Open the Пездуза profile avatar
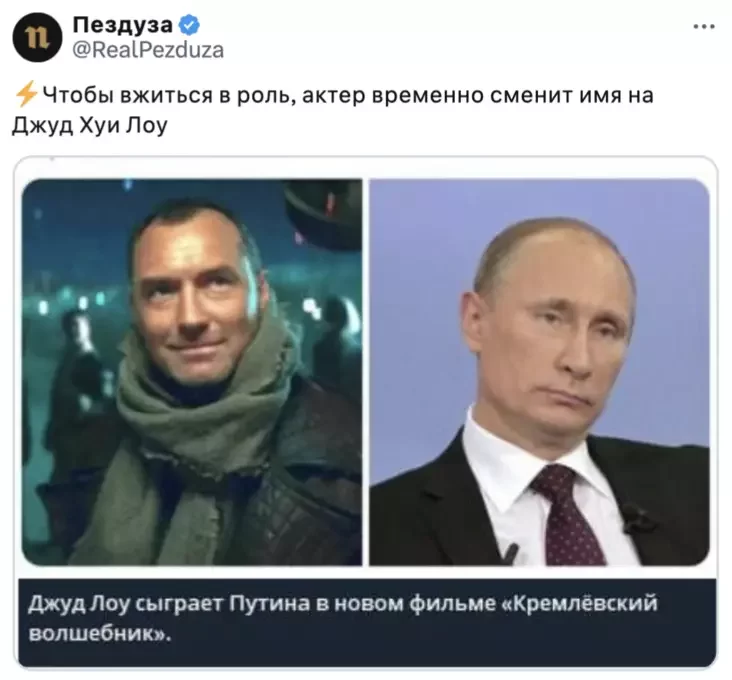Viewport: 732px width, 680px height. (x=37, y=38)
